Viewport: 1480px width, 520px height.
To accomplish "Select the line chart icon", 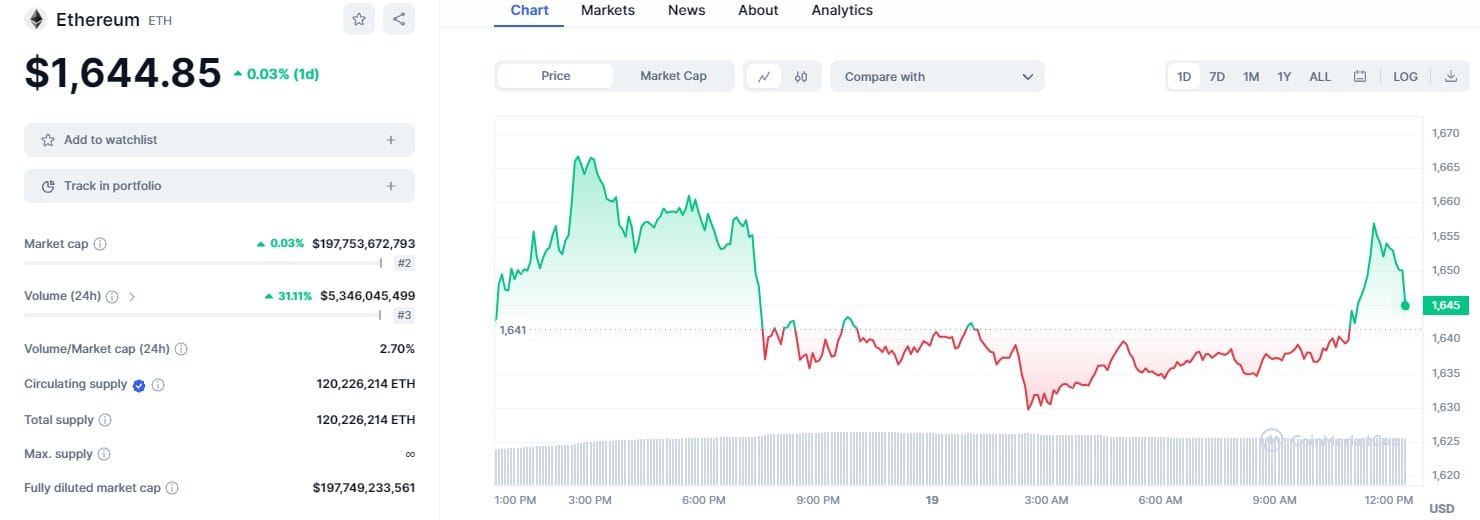I will click(x=764, y=76).
